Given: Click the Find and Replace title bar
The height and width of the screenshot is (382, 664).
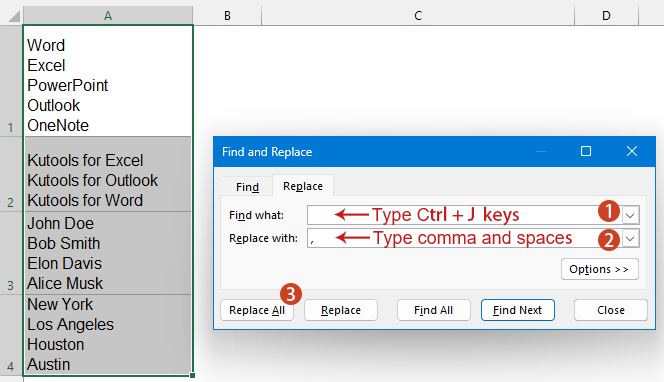Looking at the screenshot, I should [x=373, y=152].
